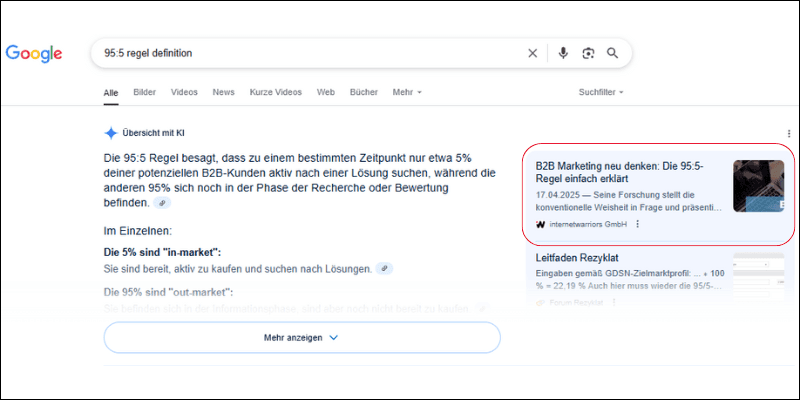
Task: Open options menu next to Forum Rezyklat
Action: click(x=614, y=303)
